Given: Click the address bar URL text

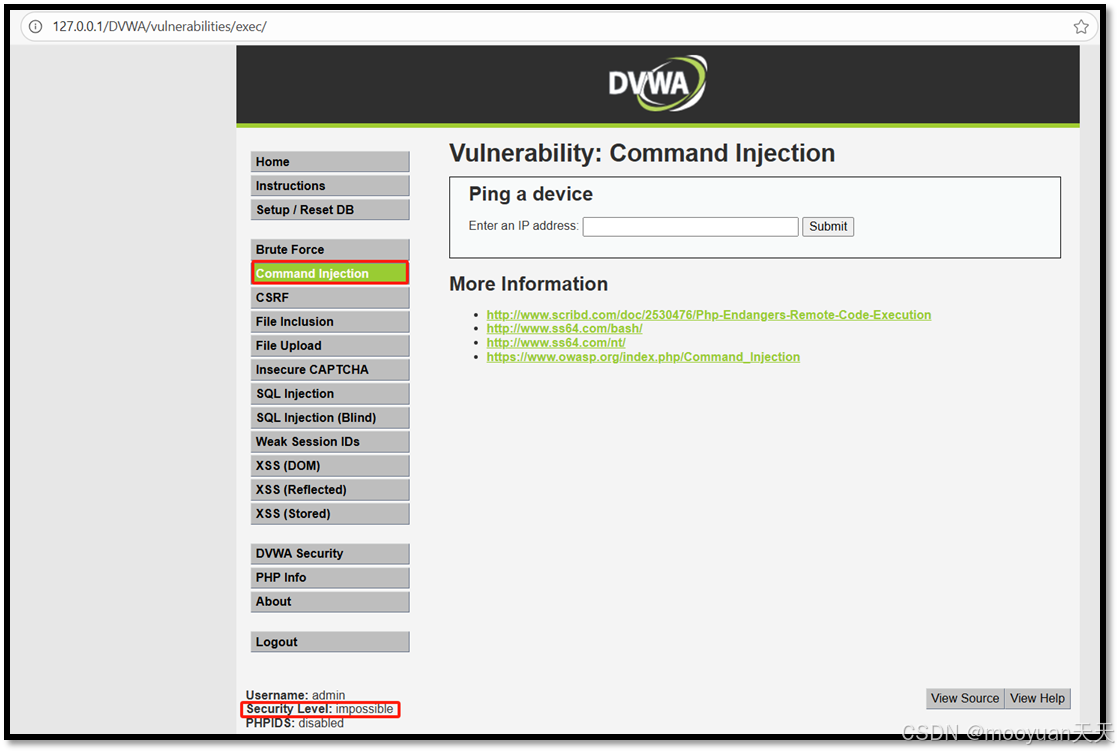Looking at the screenshot, I should [159, 26].
